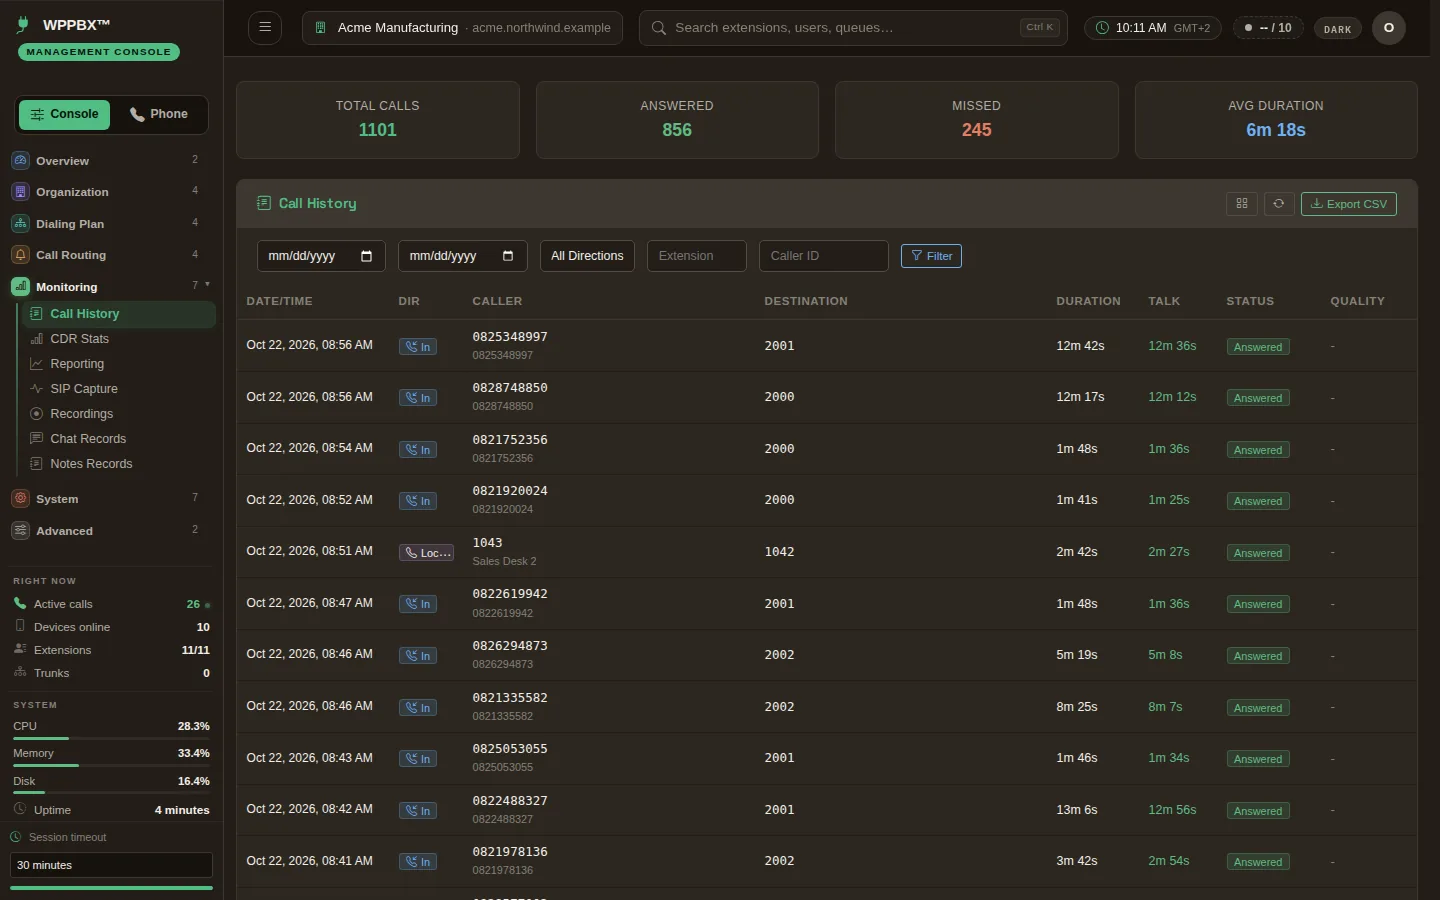
Task: Click the Local direction badge for caller 1043
Action: (x=426, y=553)
